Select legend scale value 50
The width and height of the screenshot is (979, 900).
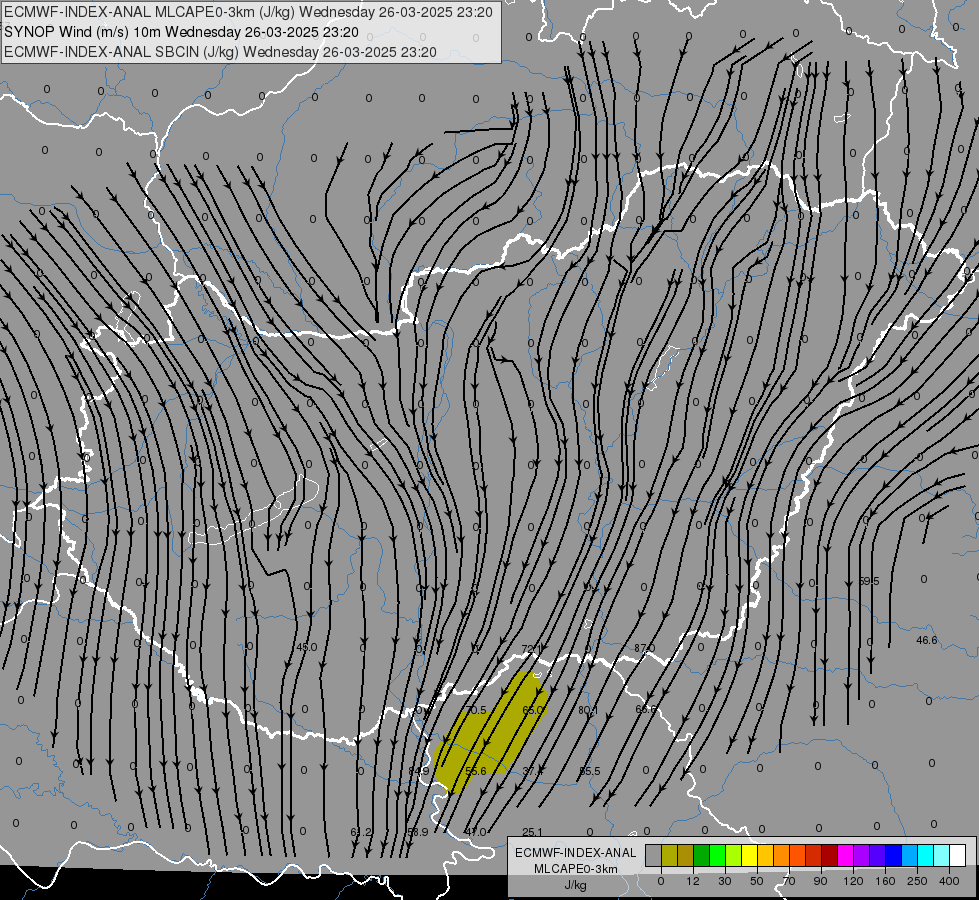(757, 881)
